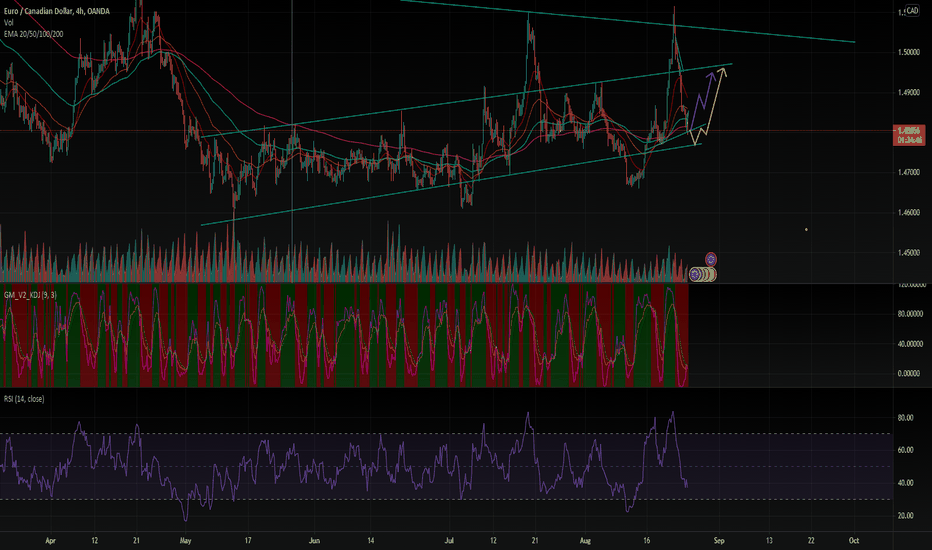
Task: Select the Vol indicator legend
Action: pos(8,23)
